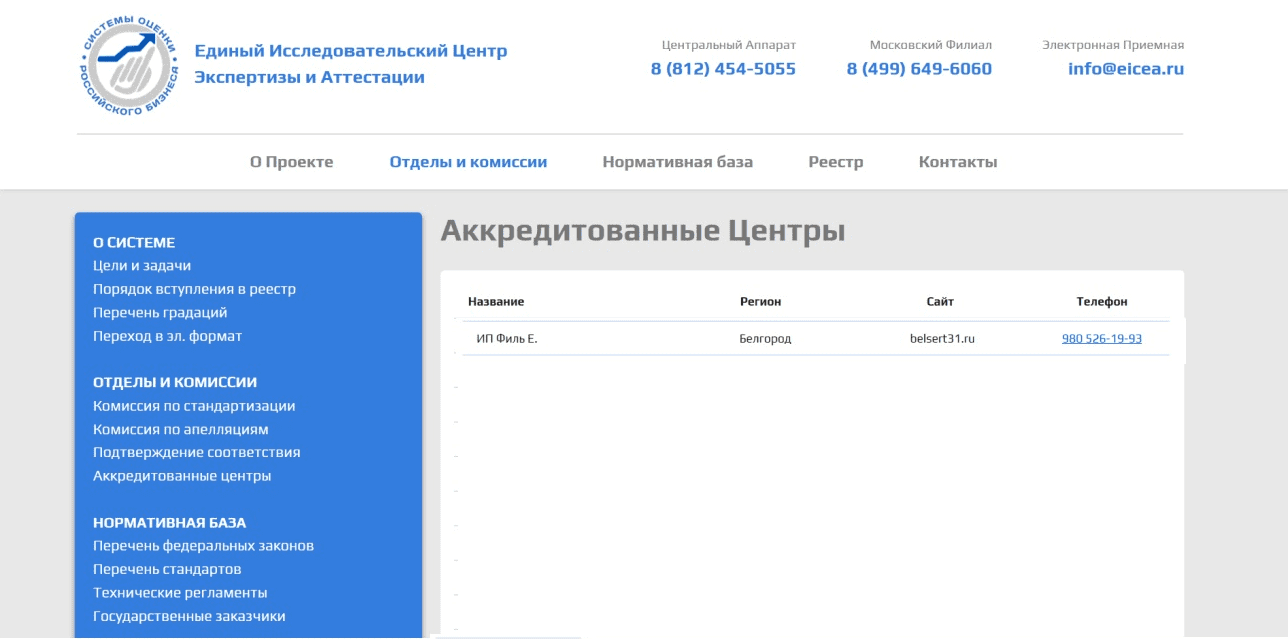Click the Аккредитованные Центры page heading
The width and height of the screenshot is (1288, 639).
pos(643,231)
